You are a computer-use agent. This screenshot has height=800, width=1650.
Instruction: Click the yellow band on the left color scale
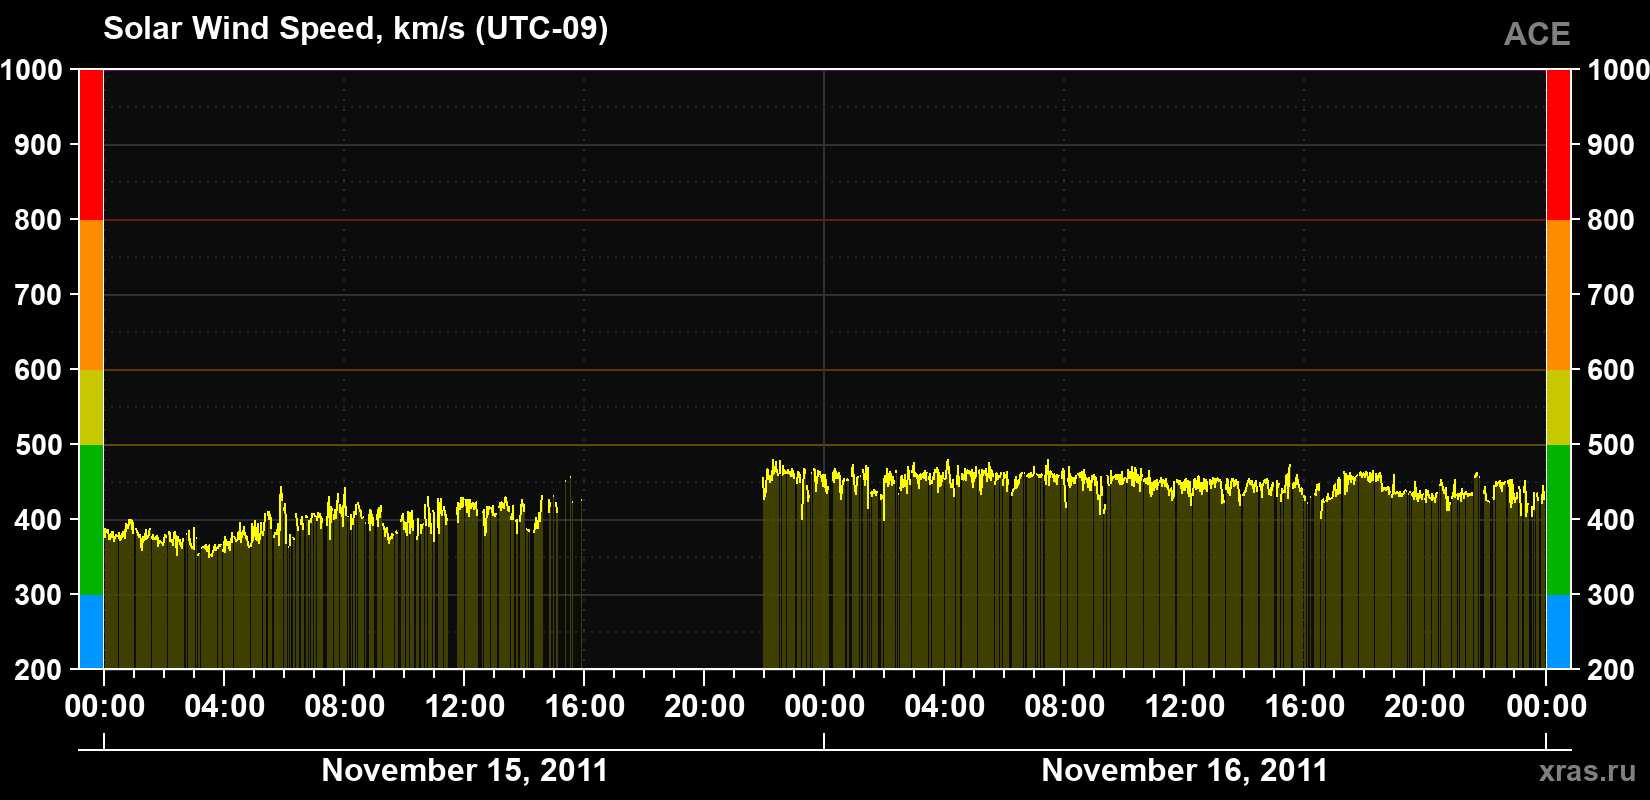91,407
